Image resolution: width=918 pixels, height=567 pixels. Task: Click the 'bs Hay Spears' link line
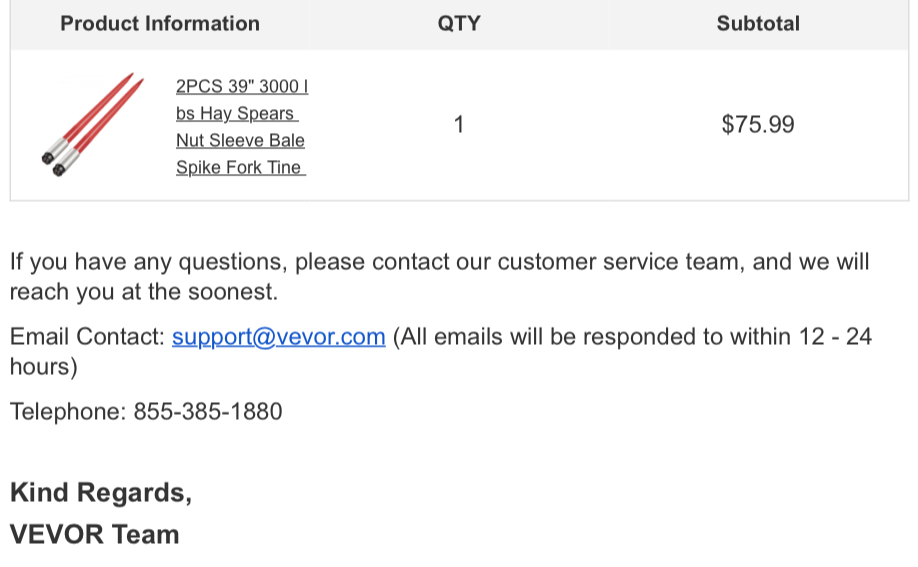pos(237,113)
